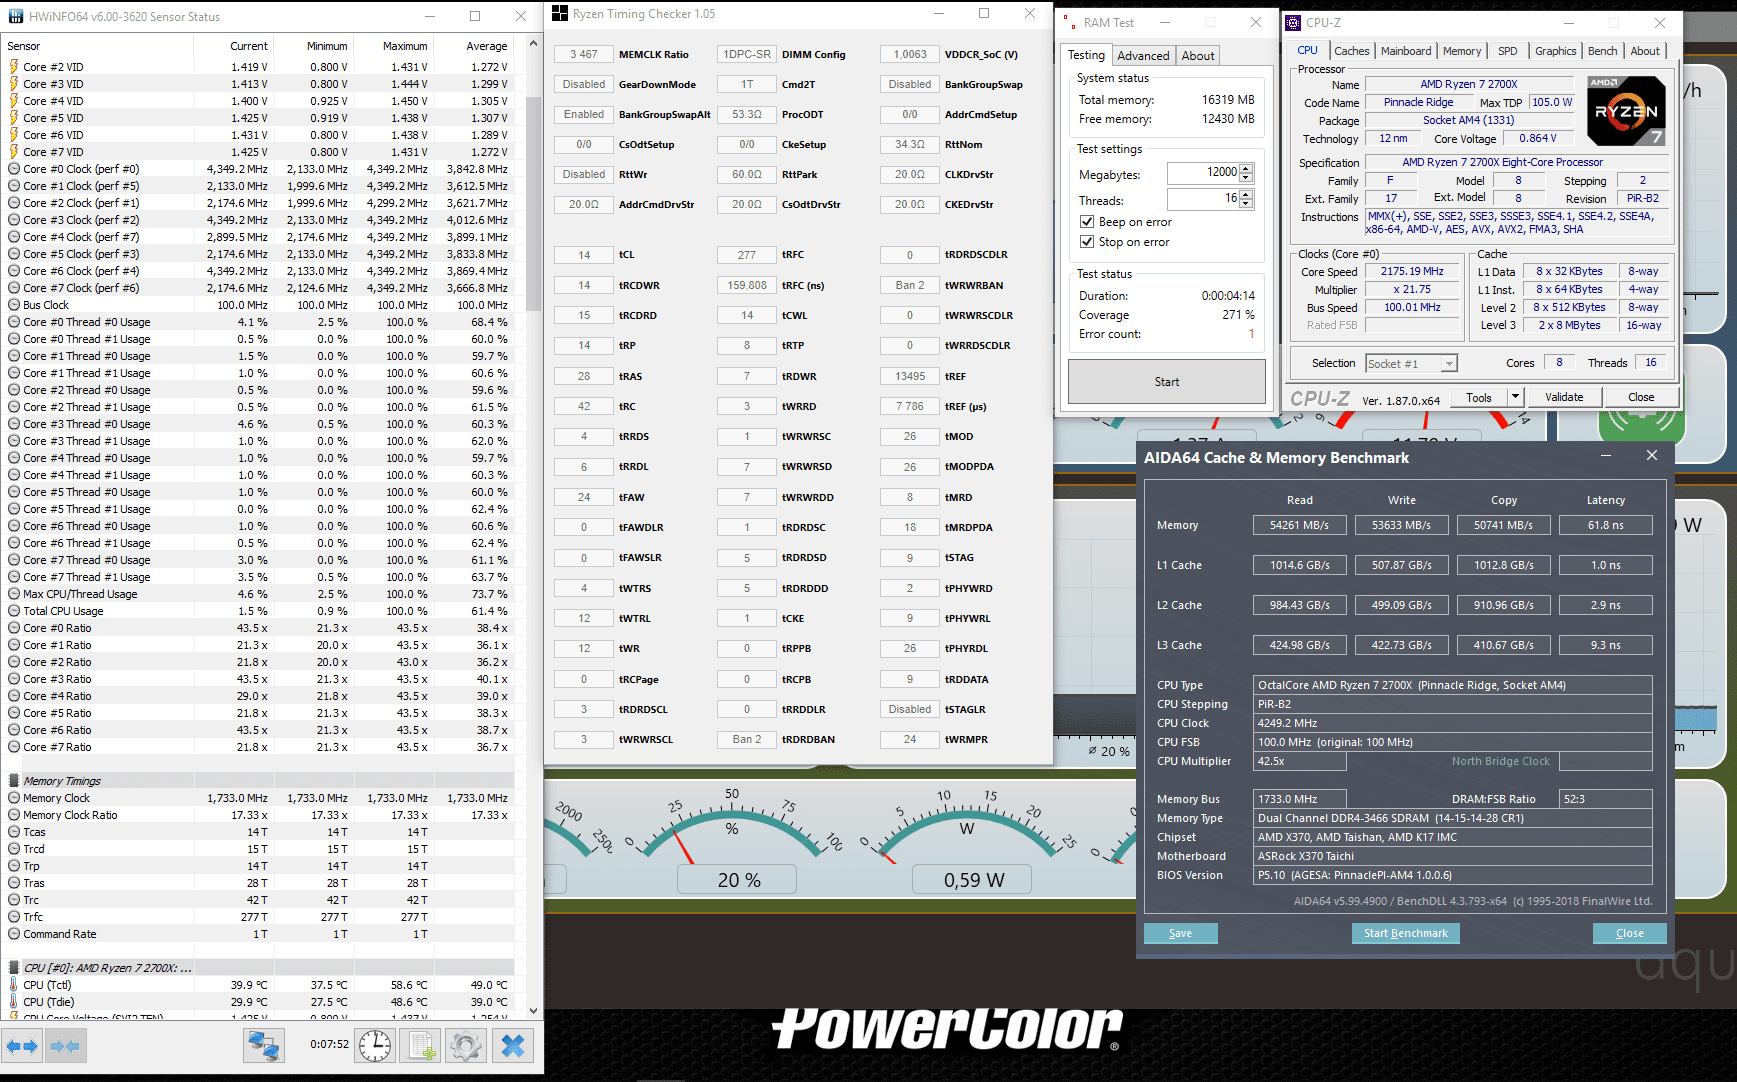Click the RAM Test title bar icon
Screen dimensions: 1737x1082
tap(1070, 22)
